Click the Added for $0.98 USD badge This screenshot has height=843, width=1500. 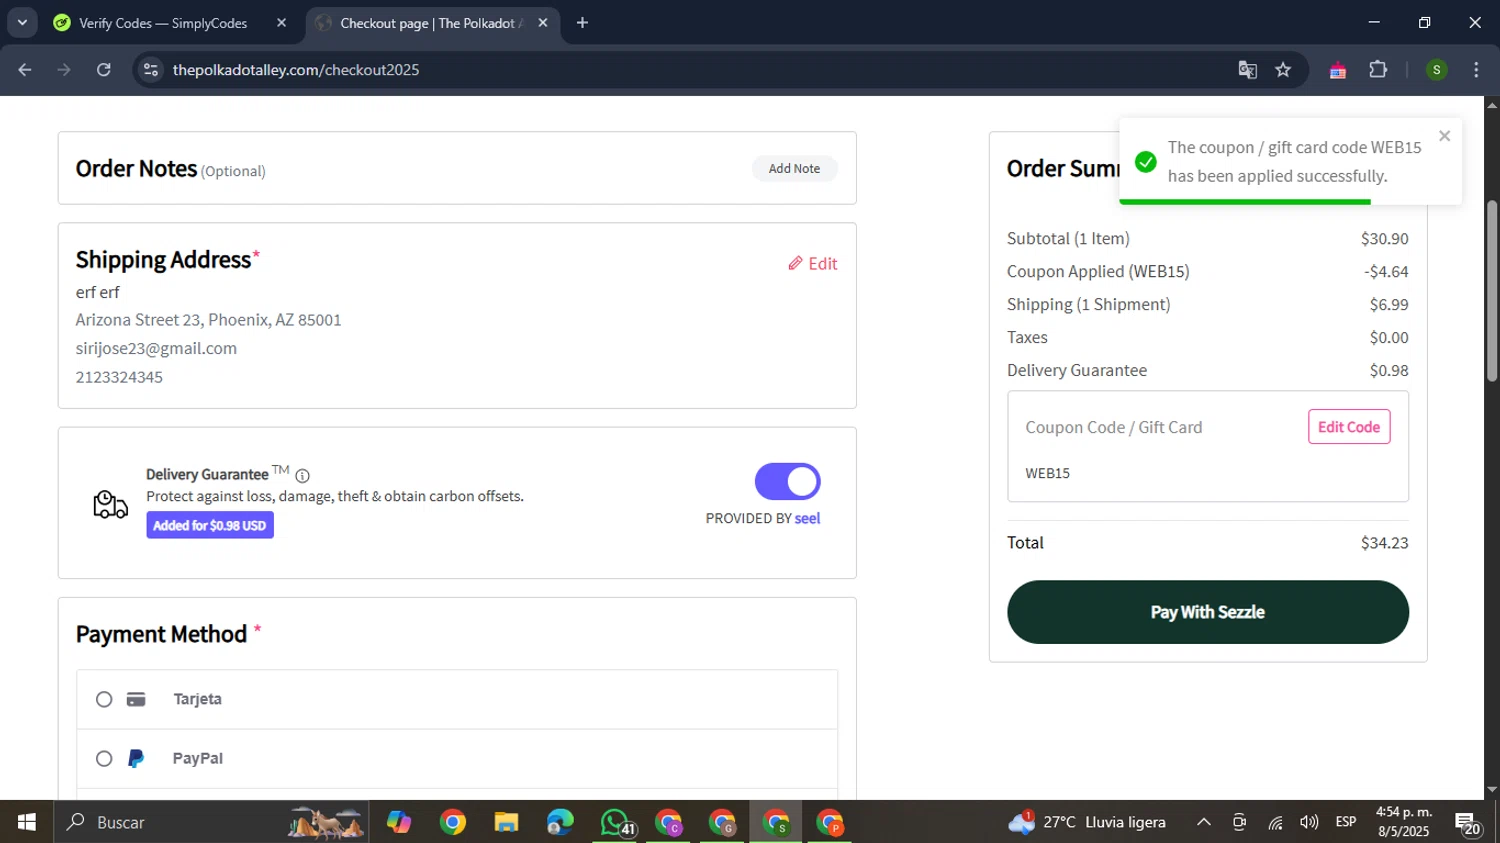click(x=210, y=526)
